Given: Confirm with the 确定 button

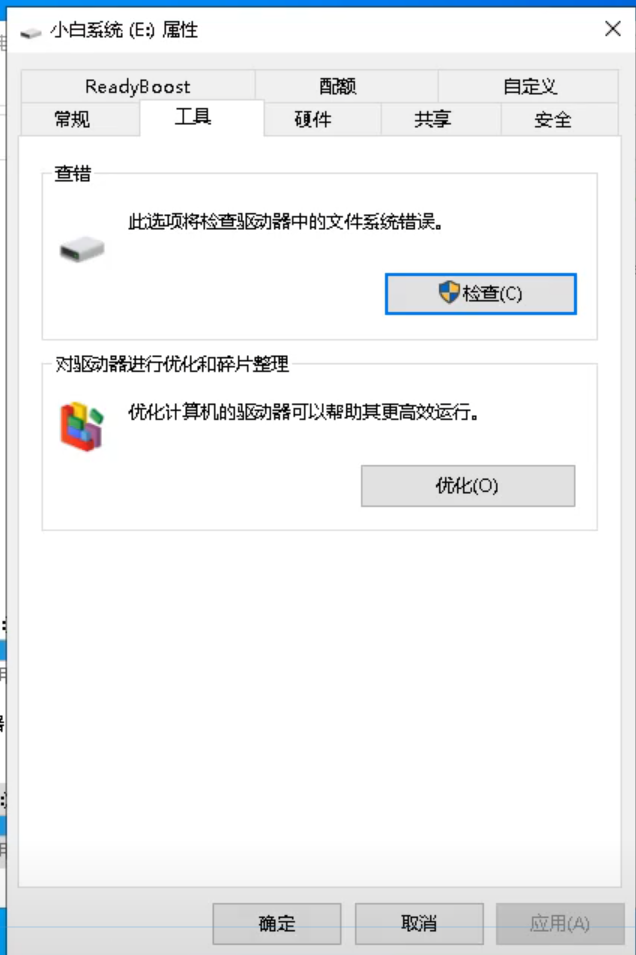Looking at the screenshot, I should point(277,923).
